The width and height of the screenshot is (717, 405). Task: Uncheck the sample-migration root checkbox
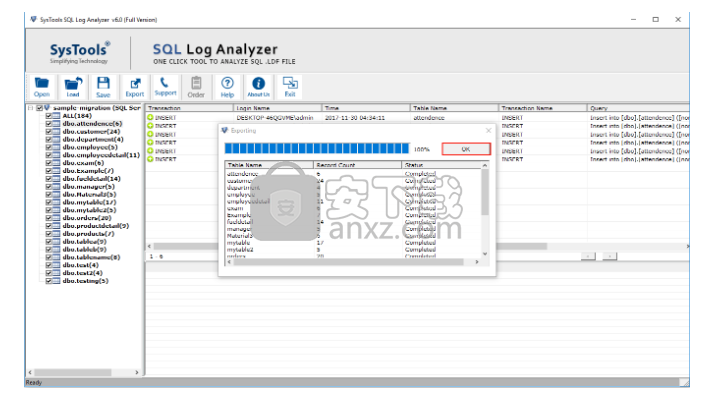click(x=39, y=108)
